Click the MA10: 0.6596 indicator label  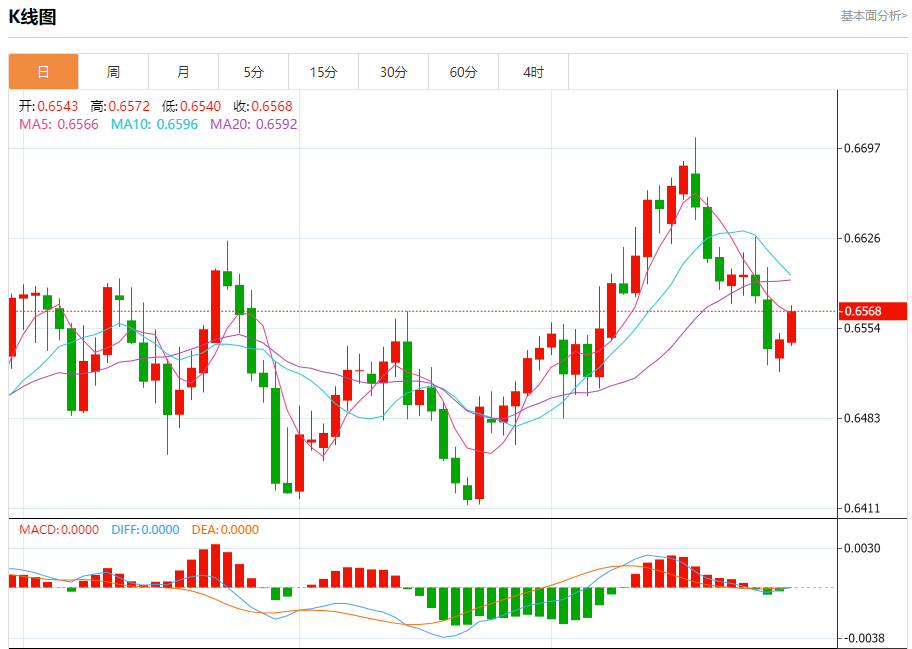(154, 124)
